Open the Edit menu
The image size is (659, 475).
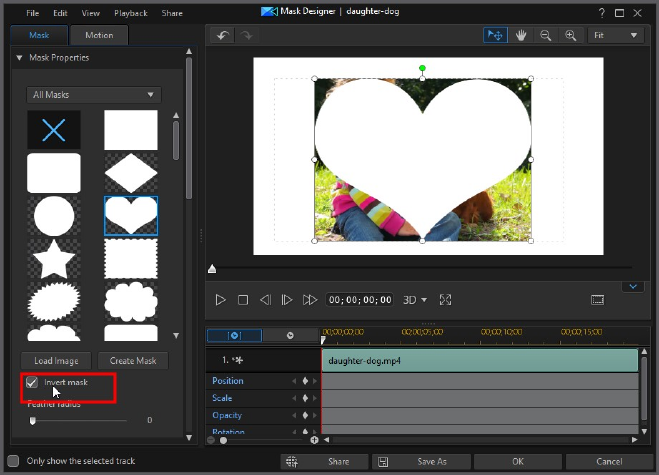(60, 13)
